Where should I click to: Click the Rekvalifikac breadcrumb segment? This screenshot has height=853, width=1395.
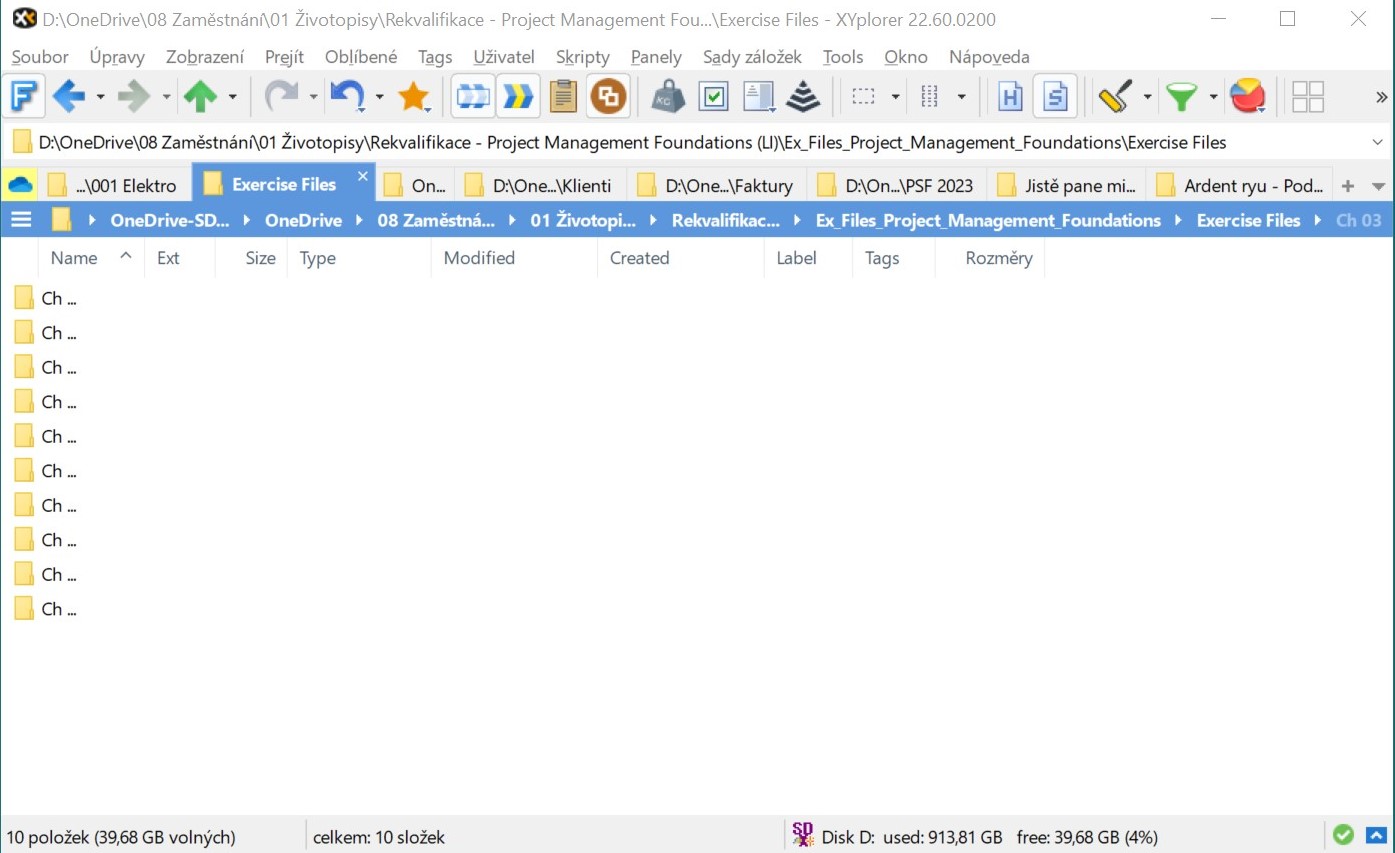pyautogui.click(x=725, y=220)
